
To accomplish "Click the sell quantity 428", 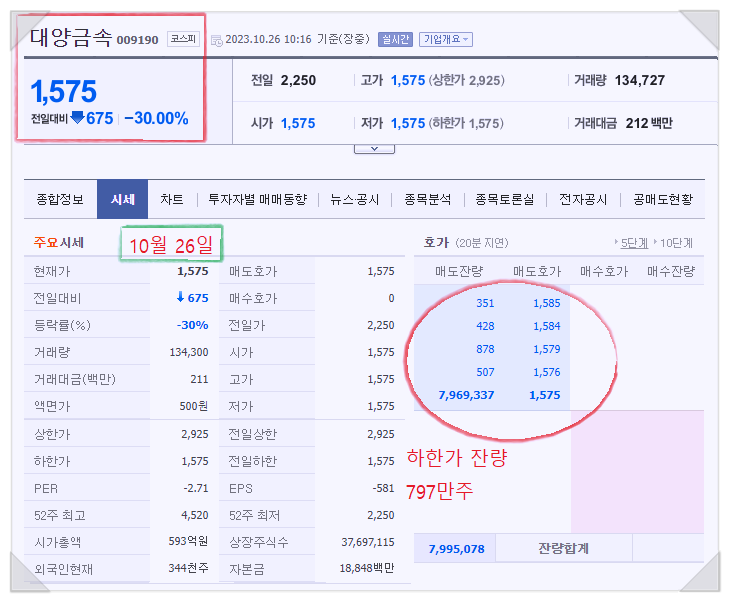I will (485, 326).
